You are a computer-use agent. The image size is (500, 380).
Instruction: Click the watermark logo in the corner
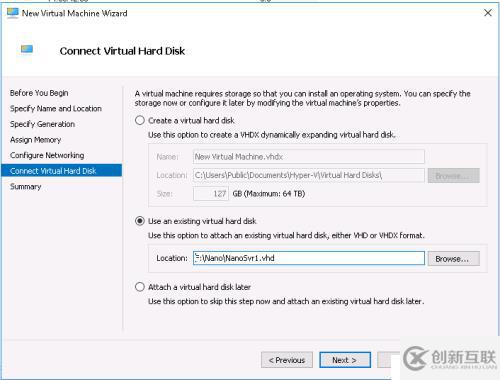pos(449,358)
